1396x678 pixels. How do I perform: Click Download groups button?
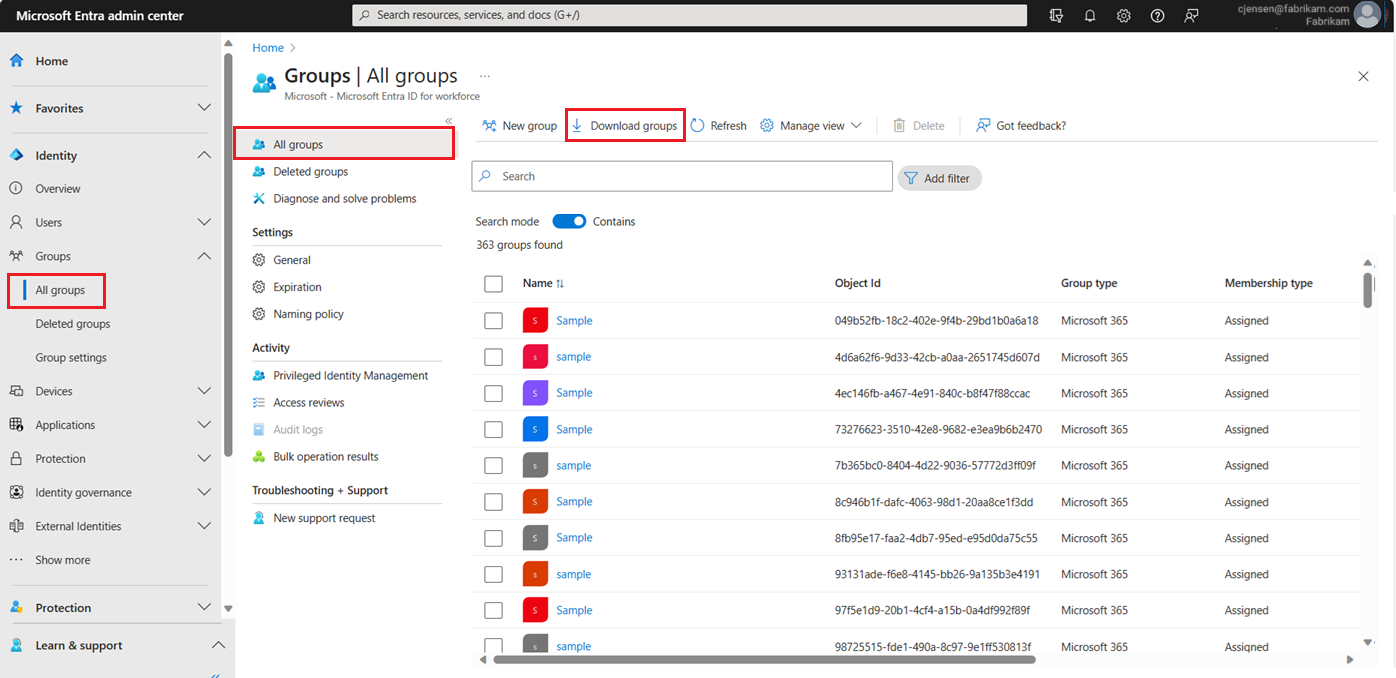[x=625, y=126]
